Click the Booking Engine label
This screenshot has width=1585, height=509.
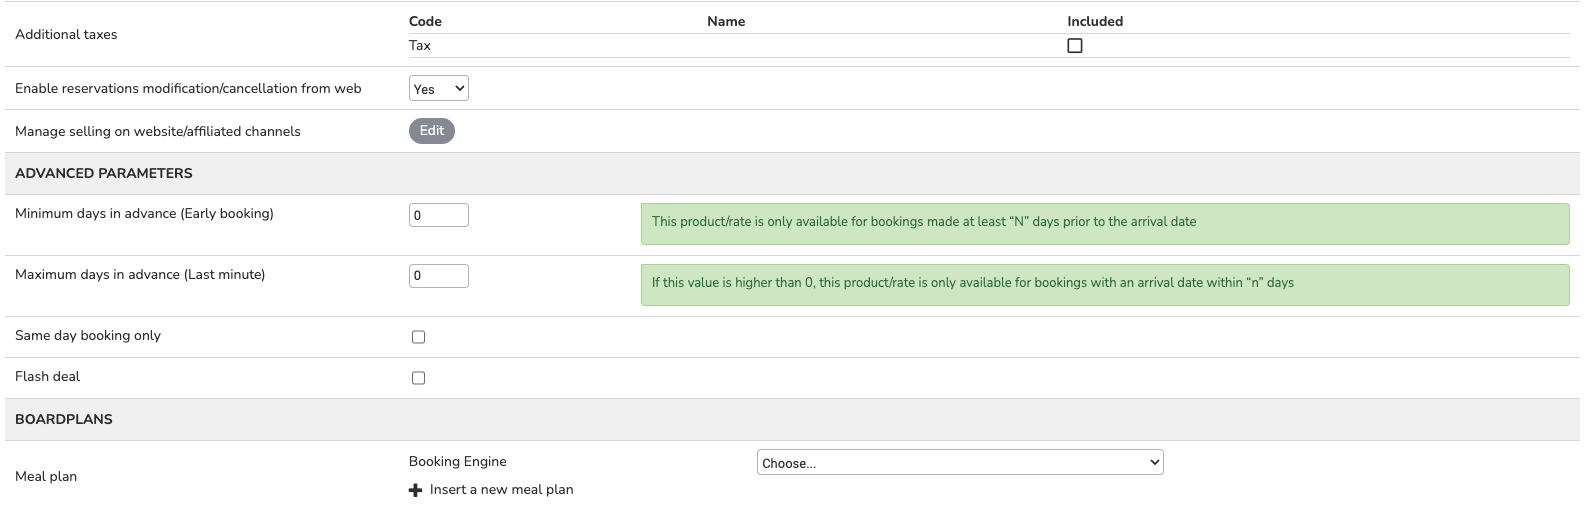tap(458, 462)
